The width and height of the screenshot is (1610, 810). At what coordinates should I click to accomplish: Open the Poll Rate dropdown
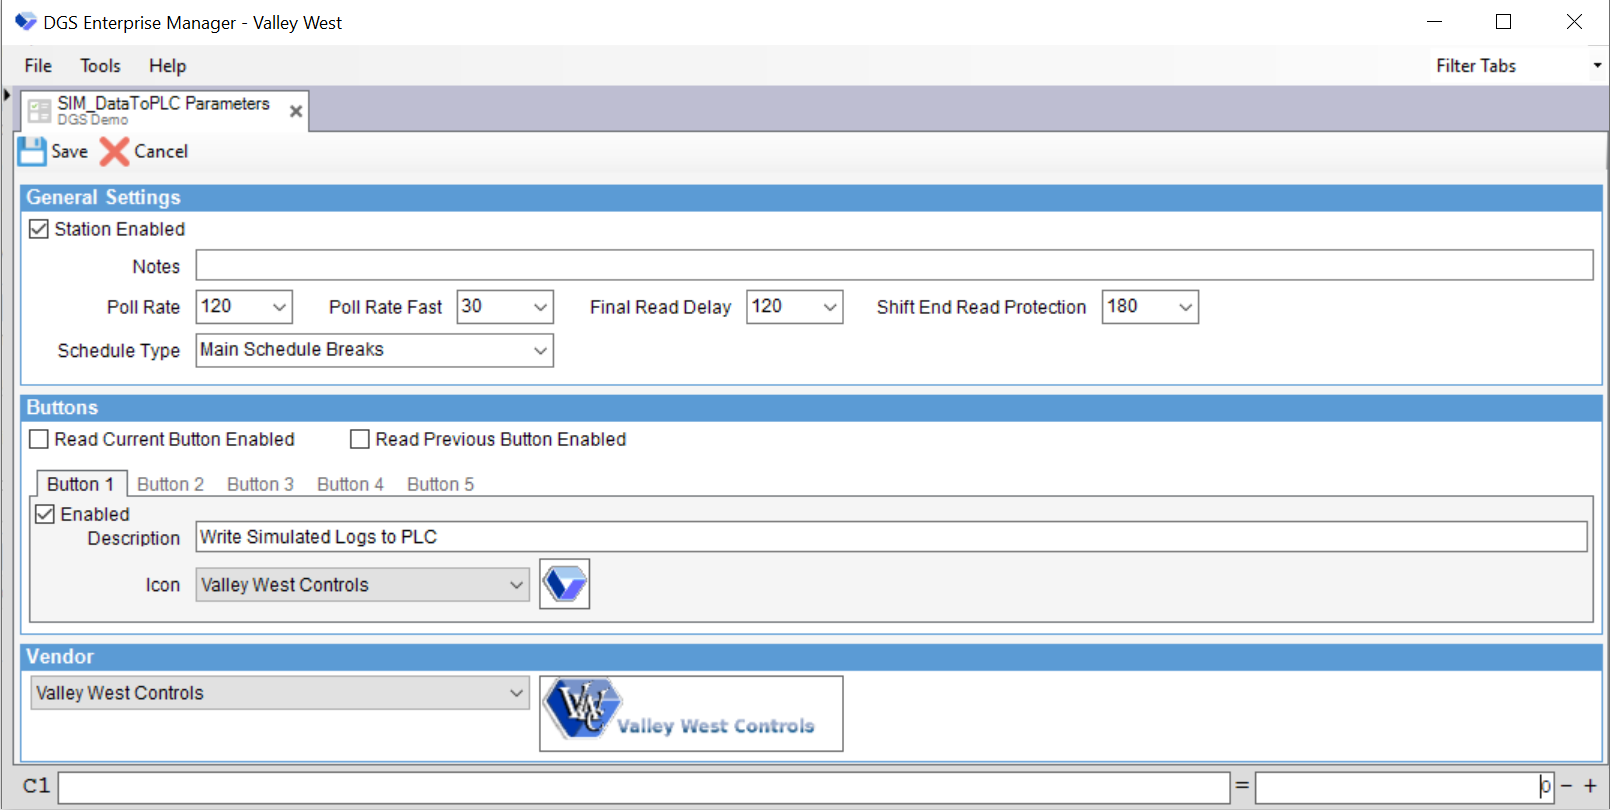[279, 307]
